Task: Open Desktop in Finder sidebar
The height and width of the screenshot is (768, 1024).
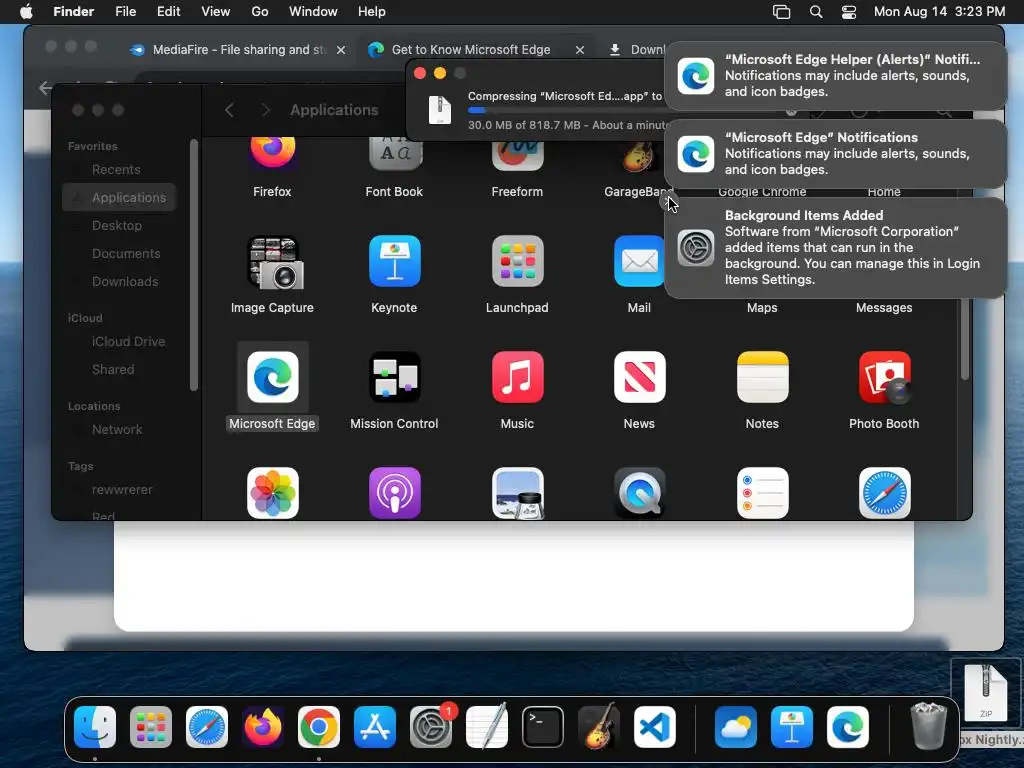Action: tap(117, 225)
